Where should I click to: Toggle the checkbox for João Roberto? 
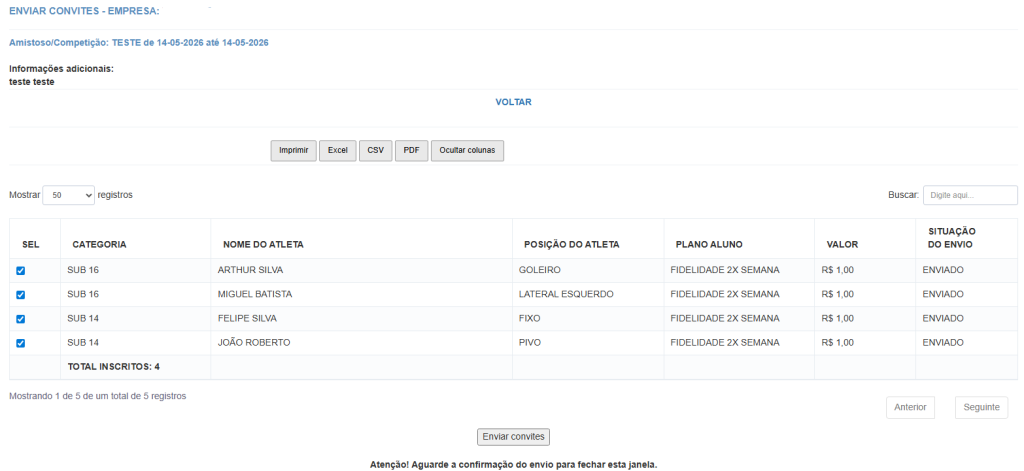tap(20, 343)
